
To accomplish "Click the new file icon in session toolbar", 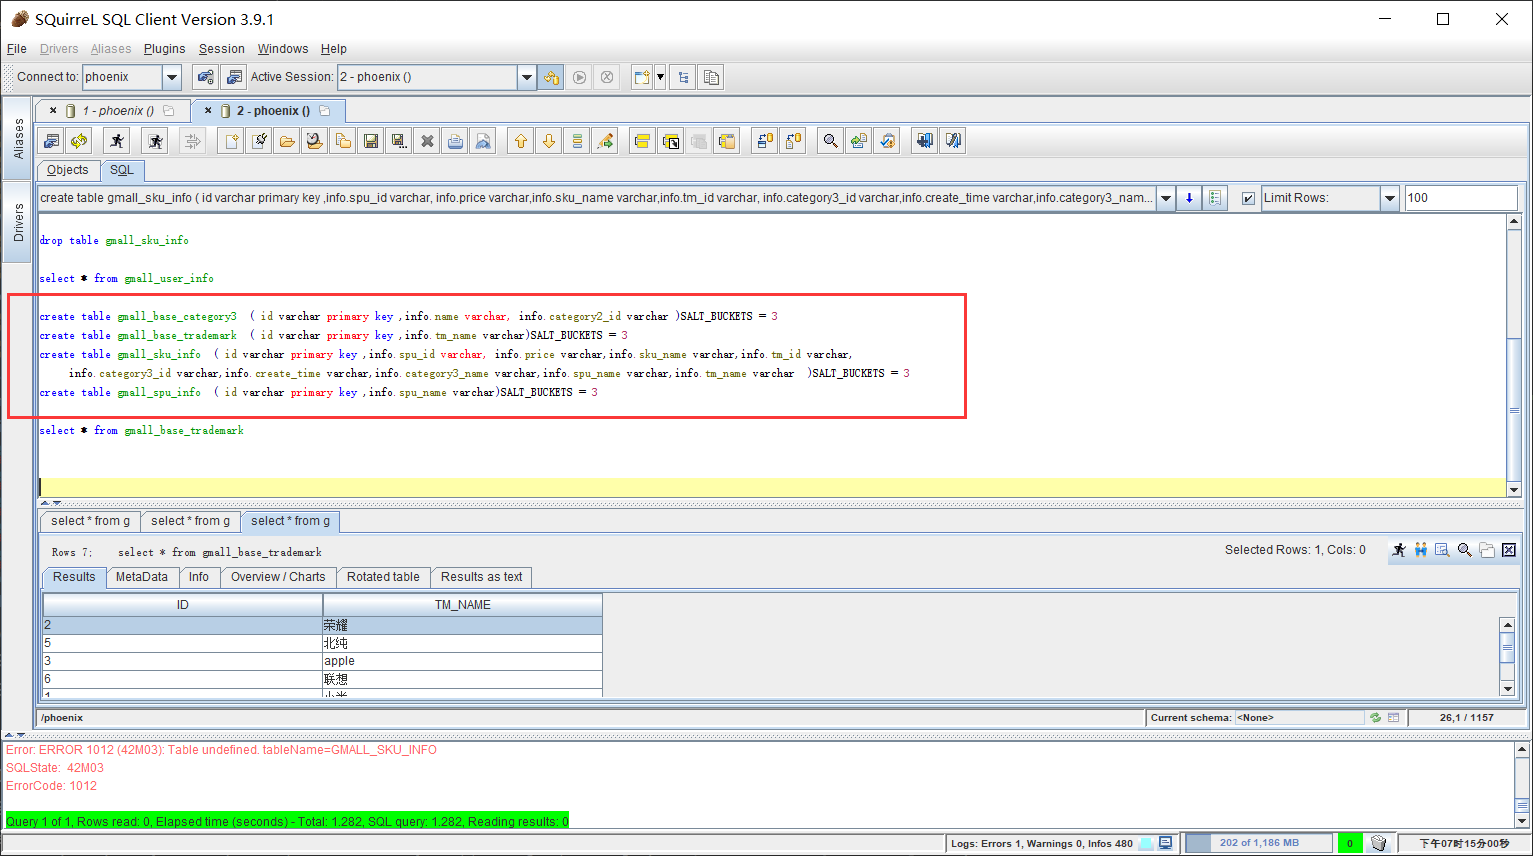I will [232, 141].
